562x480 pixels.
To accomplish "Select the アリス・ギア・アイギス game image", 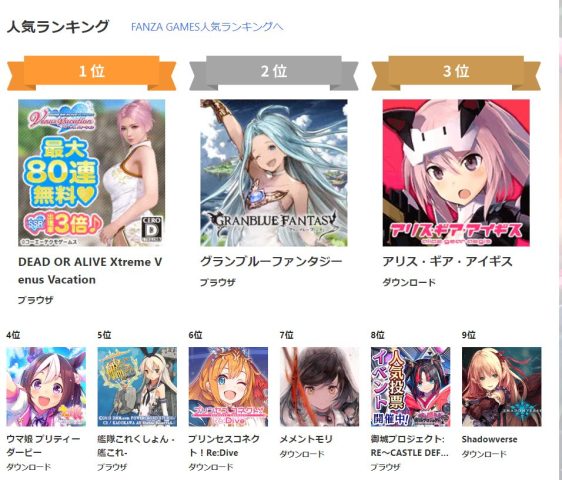I will tap(456, 173).
